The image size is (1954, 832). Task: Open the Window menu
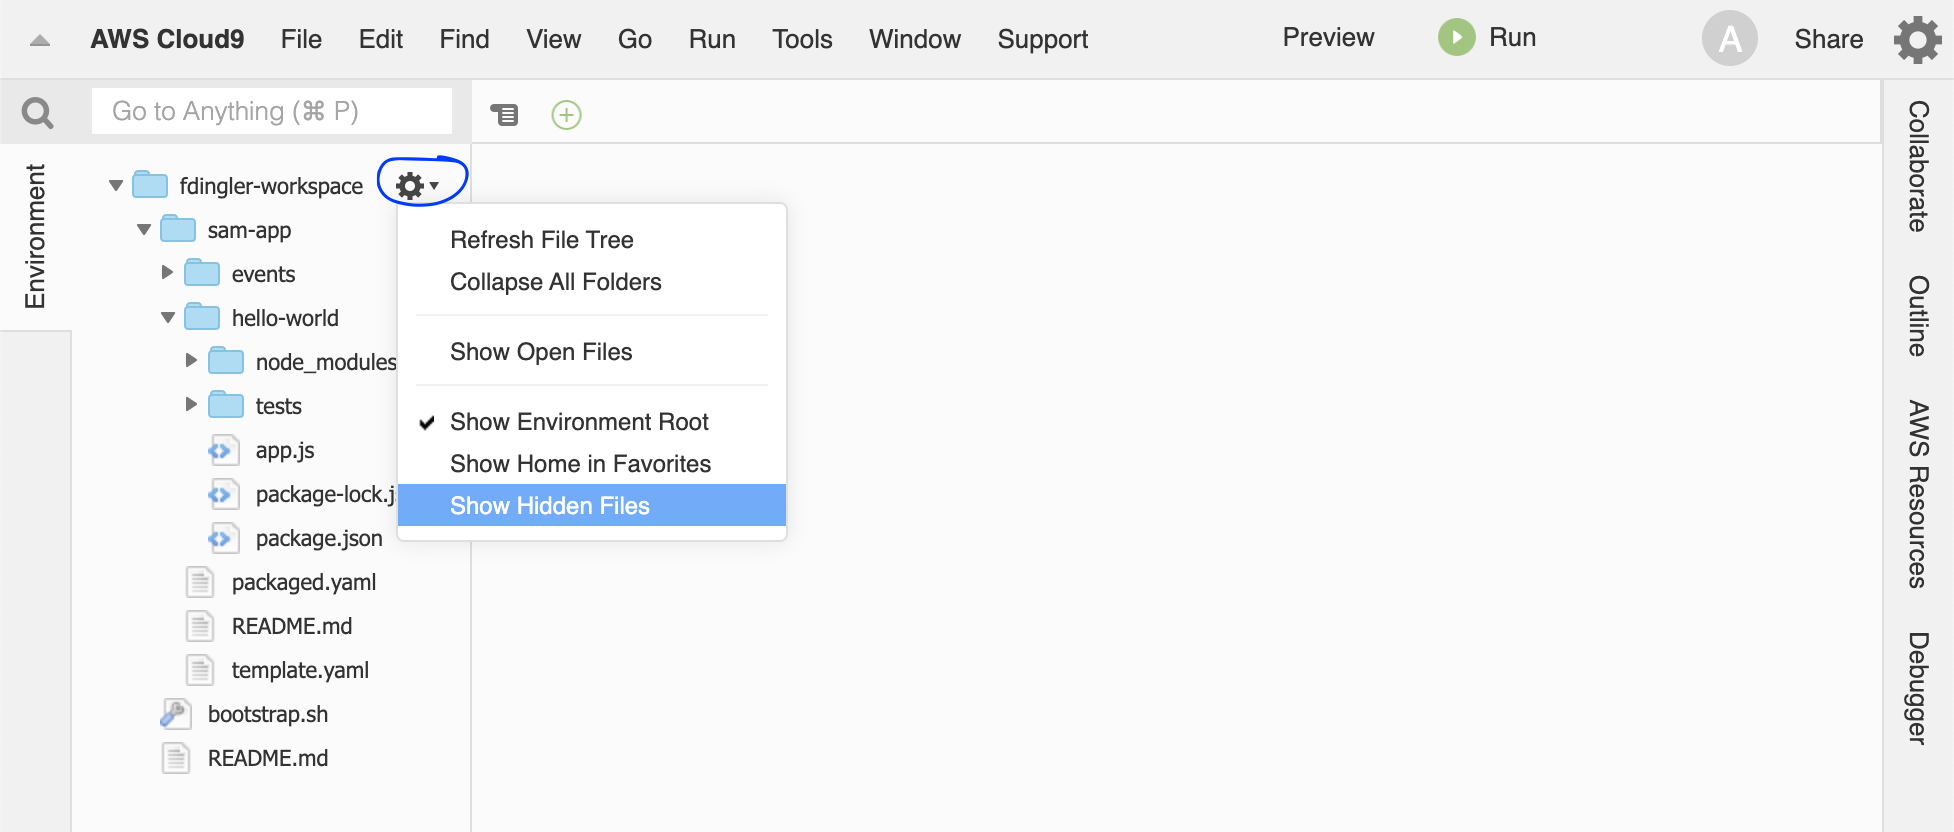pos(915,39)
